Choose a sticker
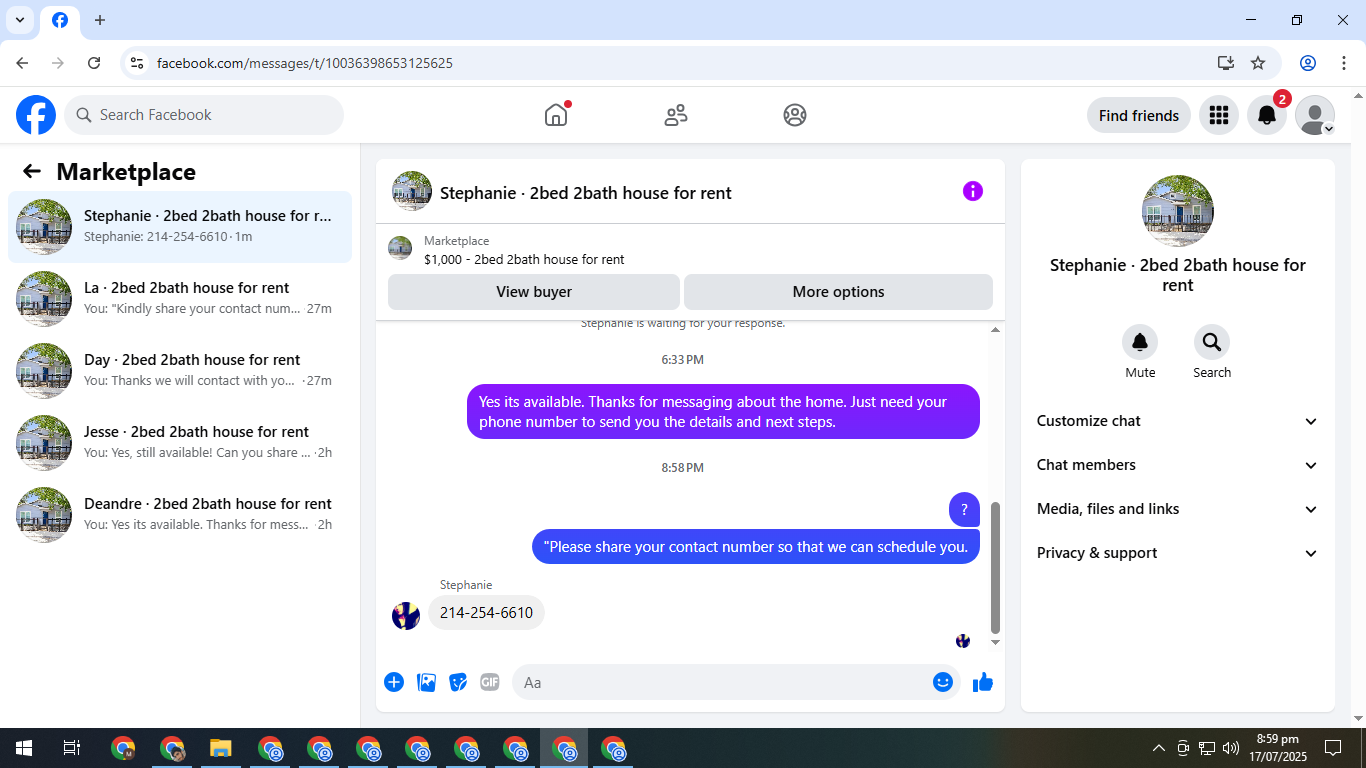1366x768 pixels. (458, 682)
